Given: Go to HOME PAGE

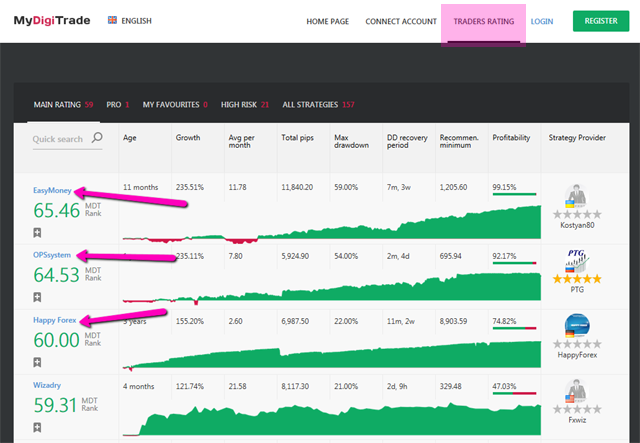Looking at the screenshot, I should [x=327, y=21].
